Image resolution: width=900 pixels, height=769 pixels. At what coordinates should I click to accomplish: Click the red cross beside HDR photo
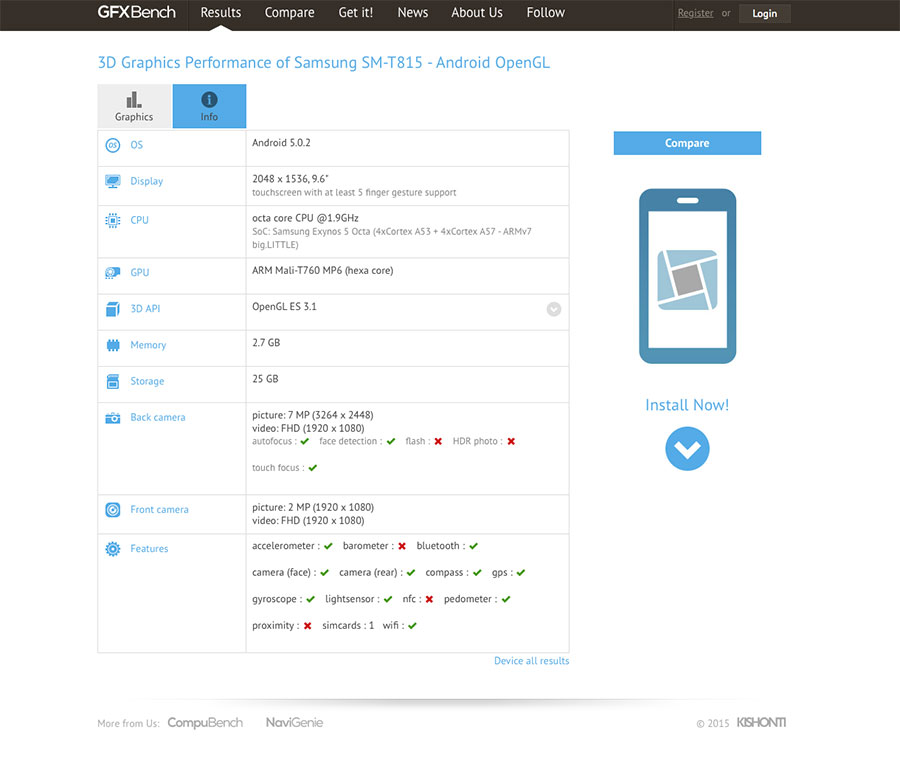click(511, 441)
